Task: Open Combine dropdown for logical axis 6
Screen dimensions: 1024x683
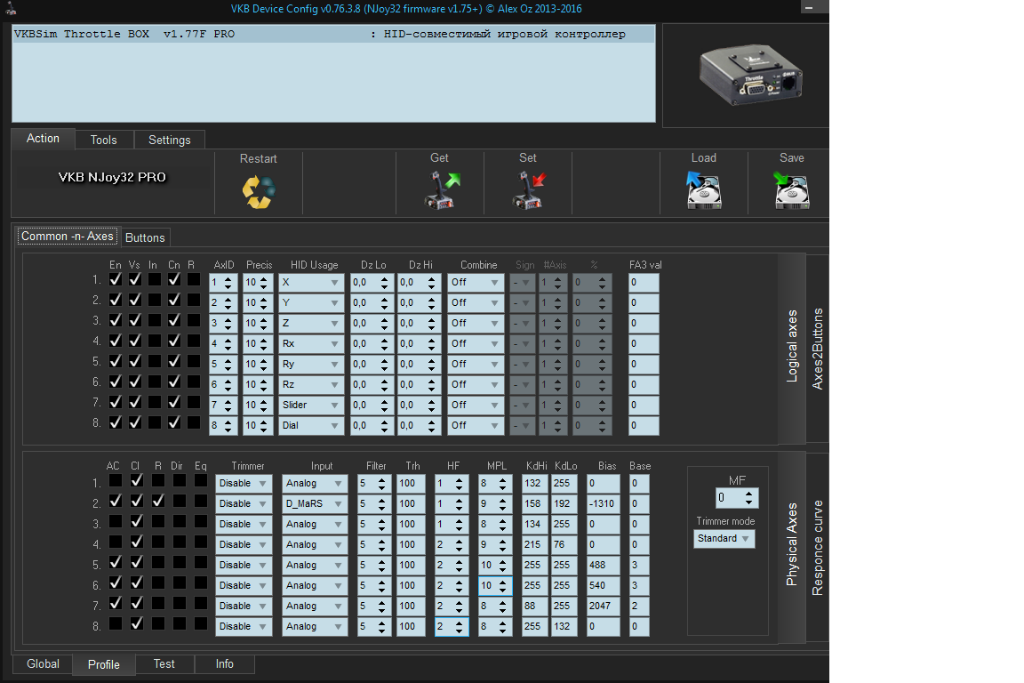Action: point(475,385)
